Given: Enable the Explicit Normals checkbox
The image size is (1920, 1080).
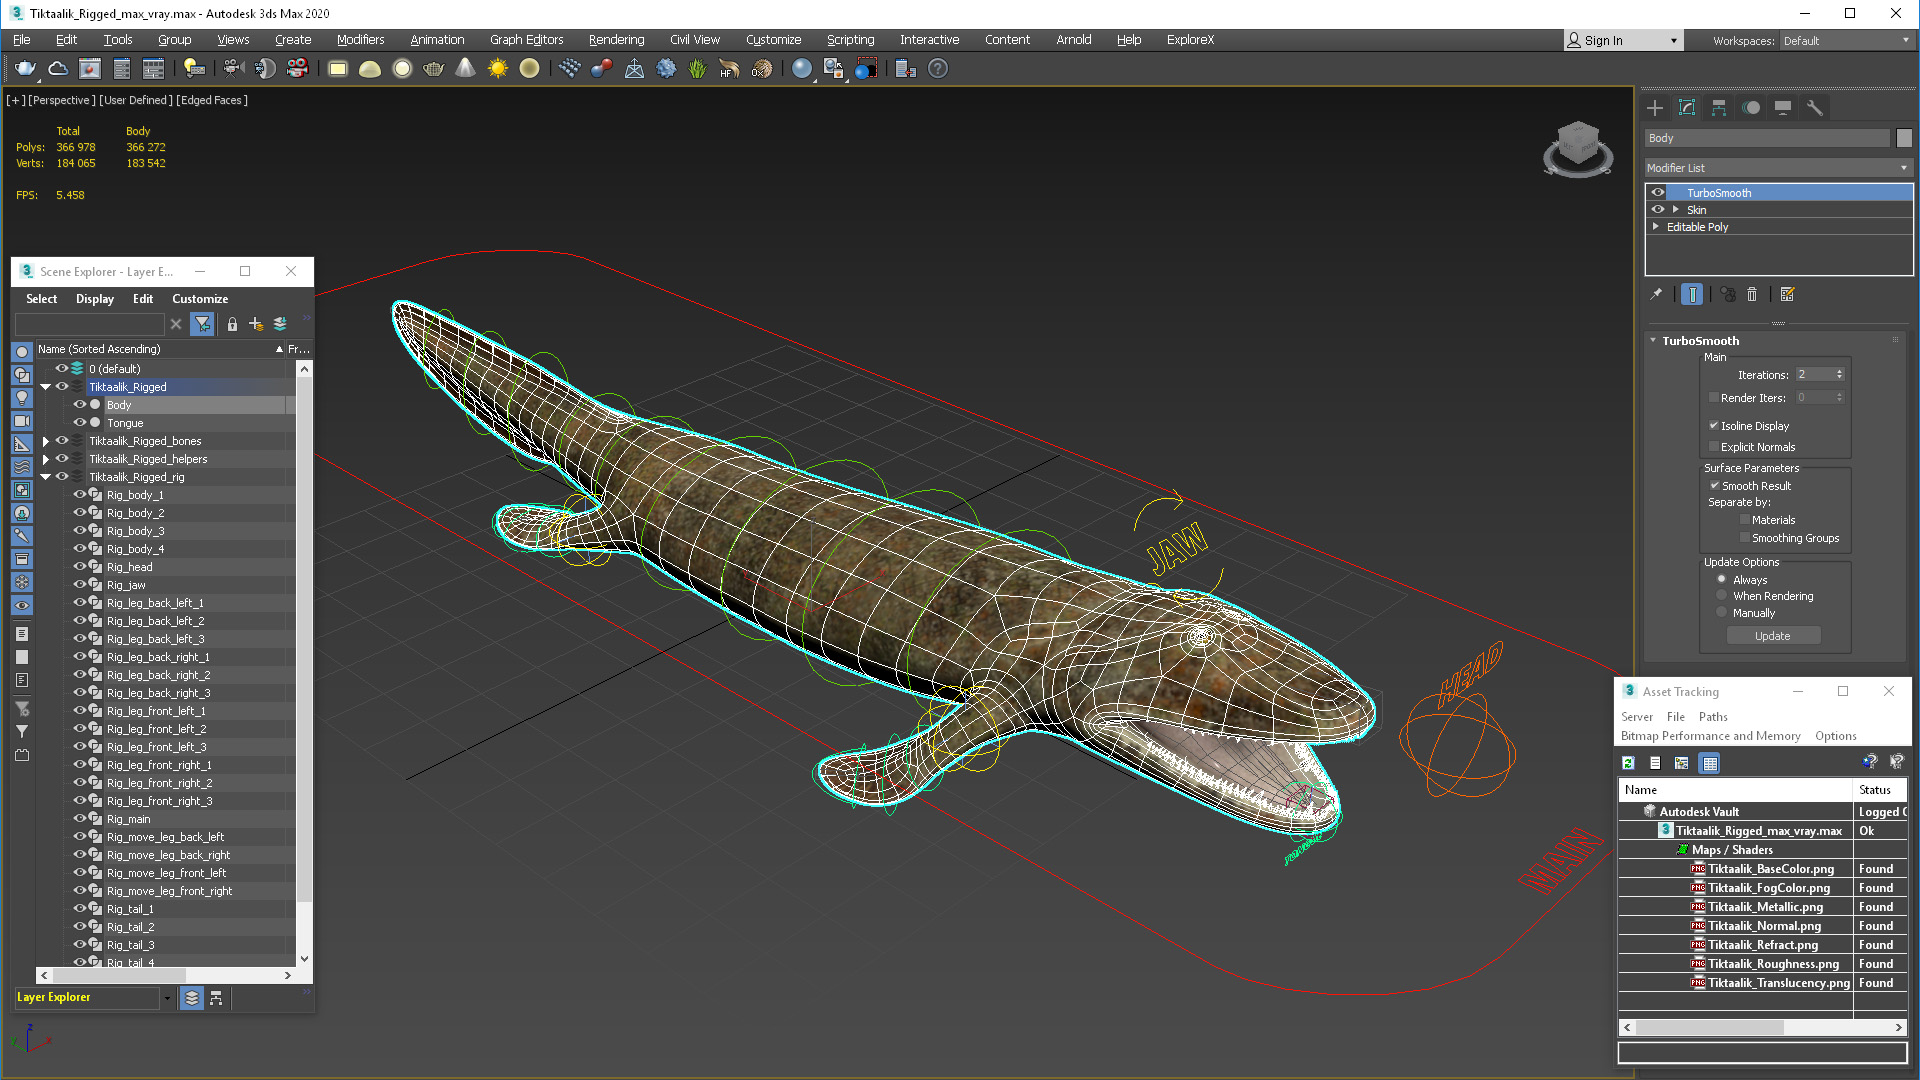Looking at the screenshot, I should [1714, 447].
